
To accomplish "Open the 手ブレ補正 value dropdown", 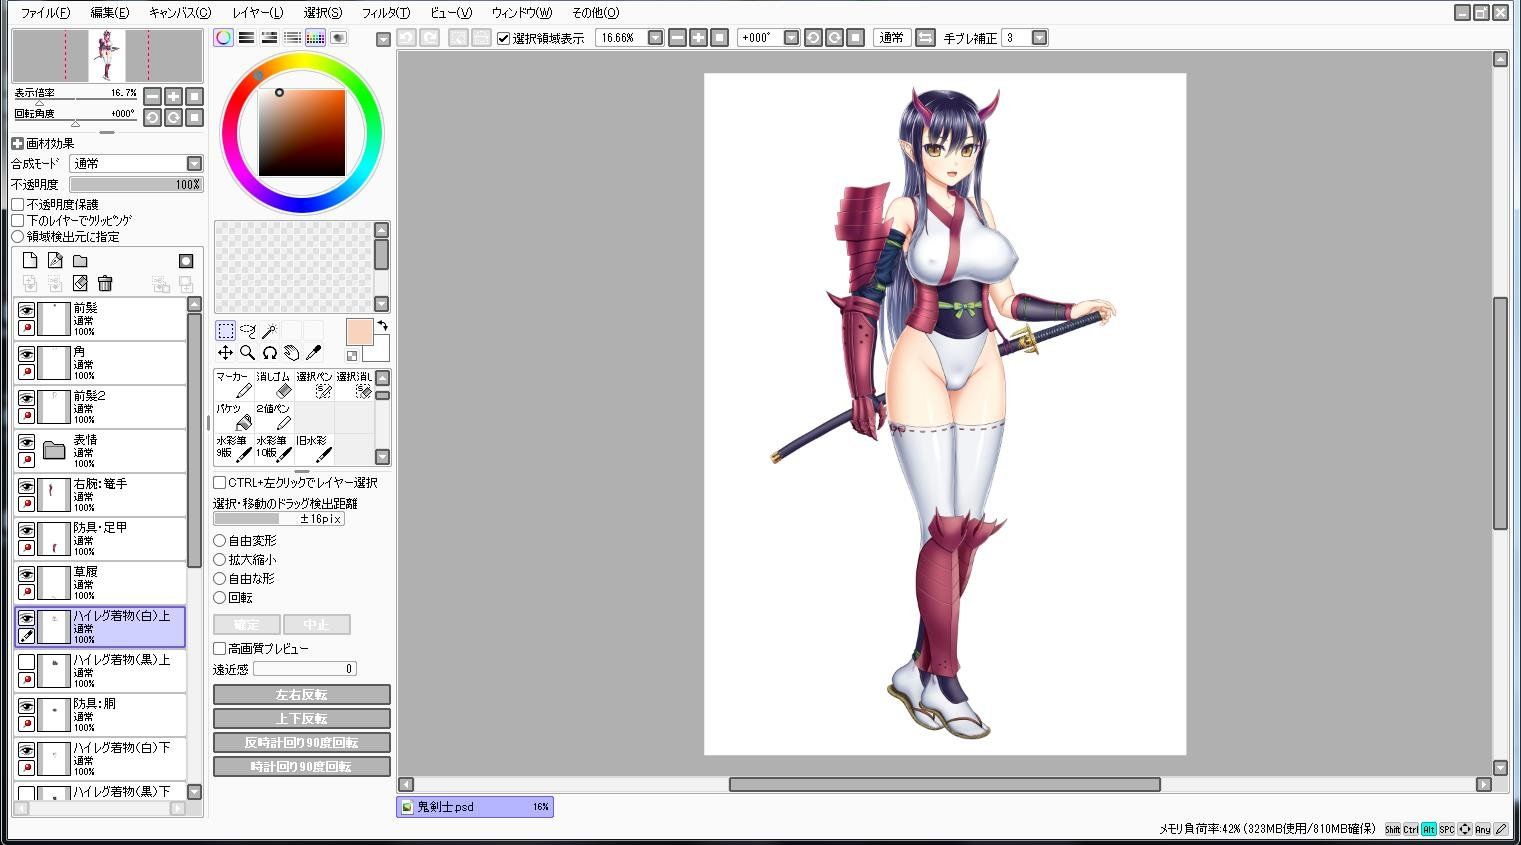I will tap(1039, 38).
